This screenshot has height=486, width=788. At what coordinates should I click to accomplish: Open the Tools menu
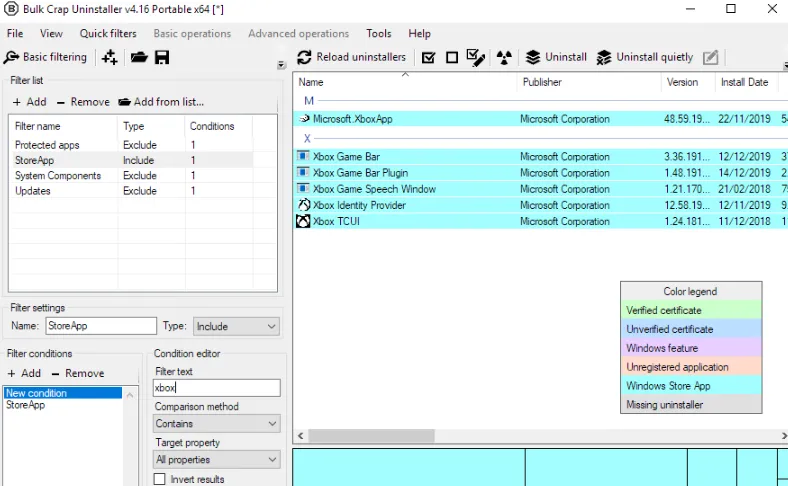coord(378,34)
